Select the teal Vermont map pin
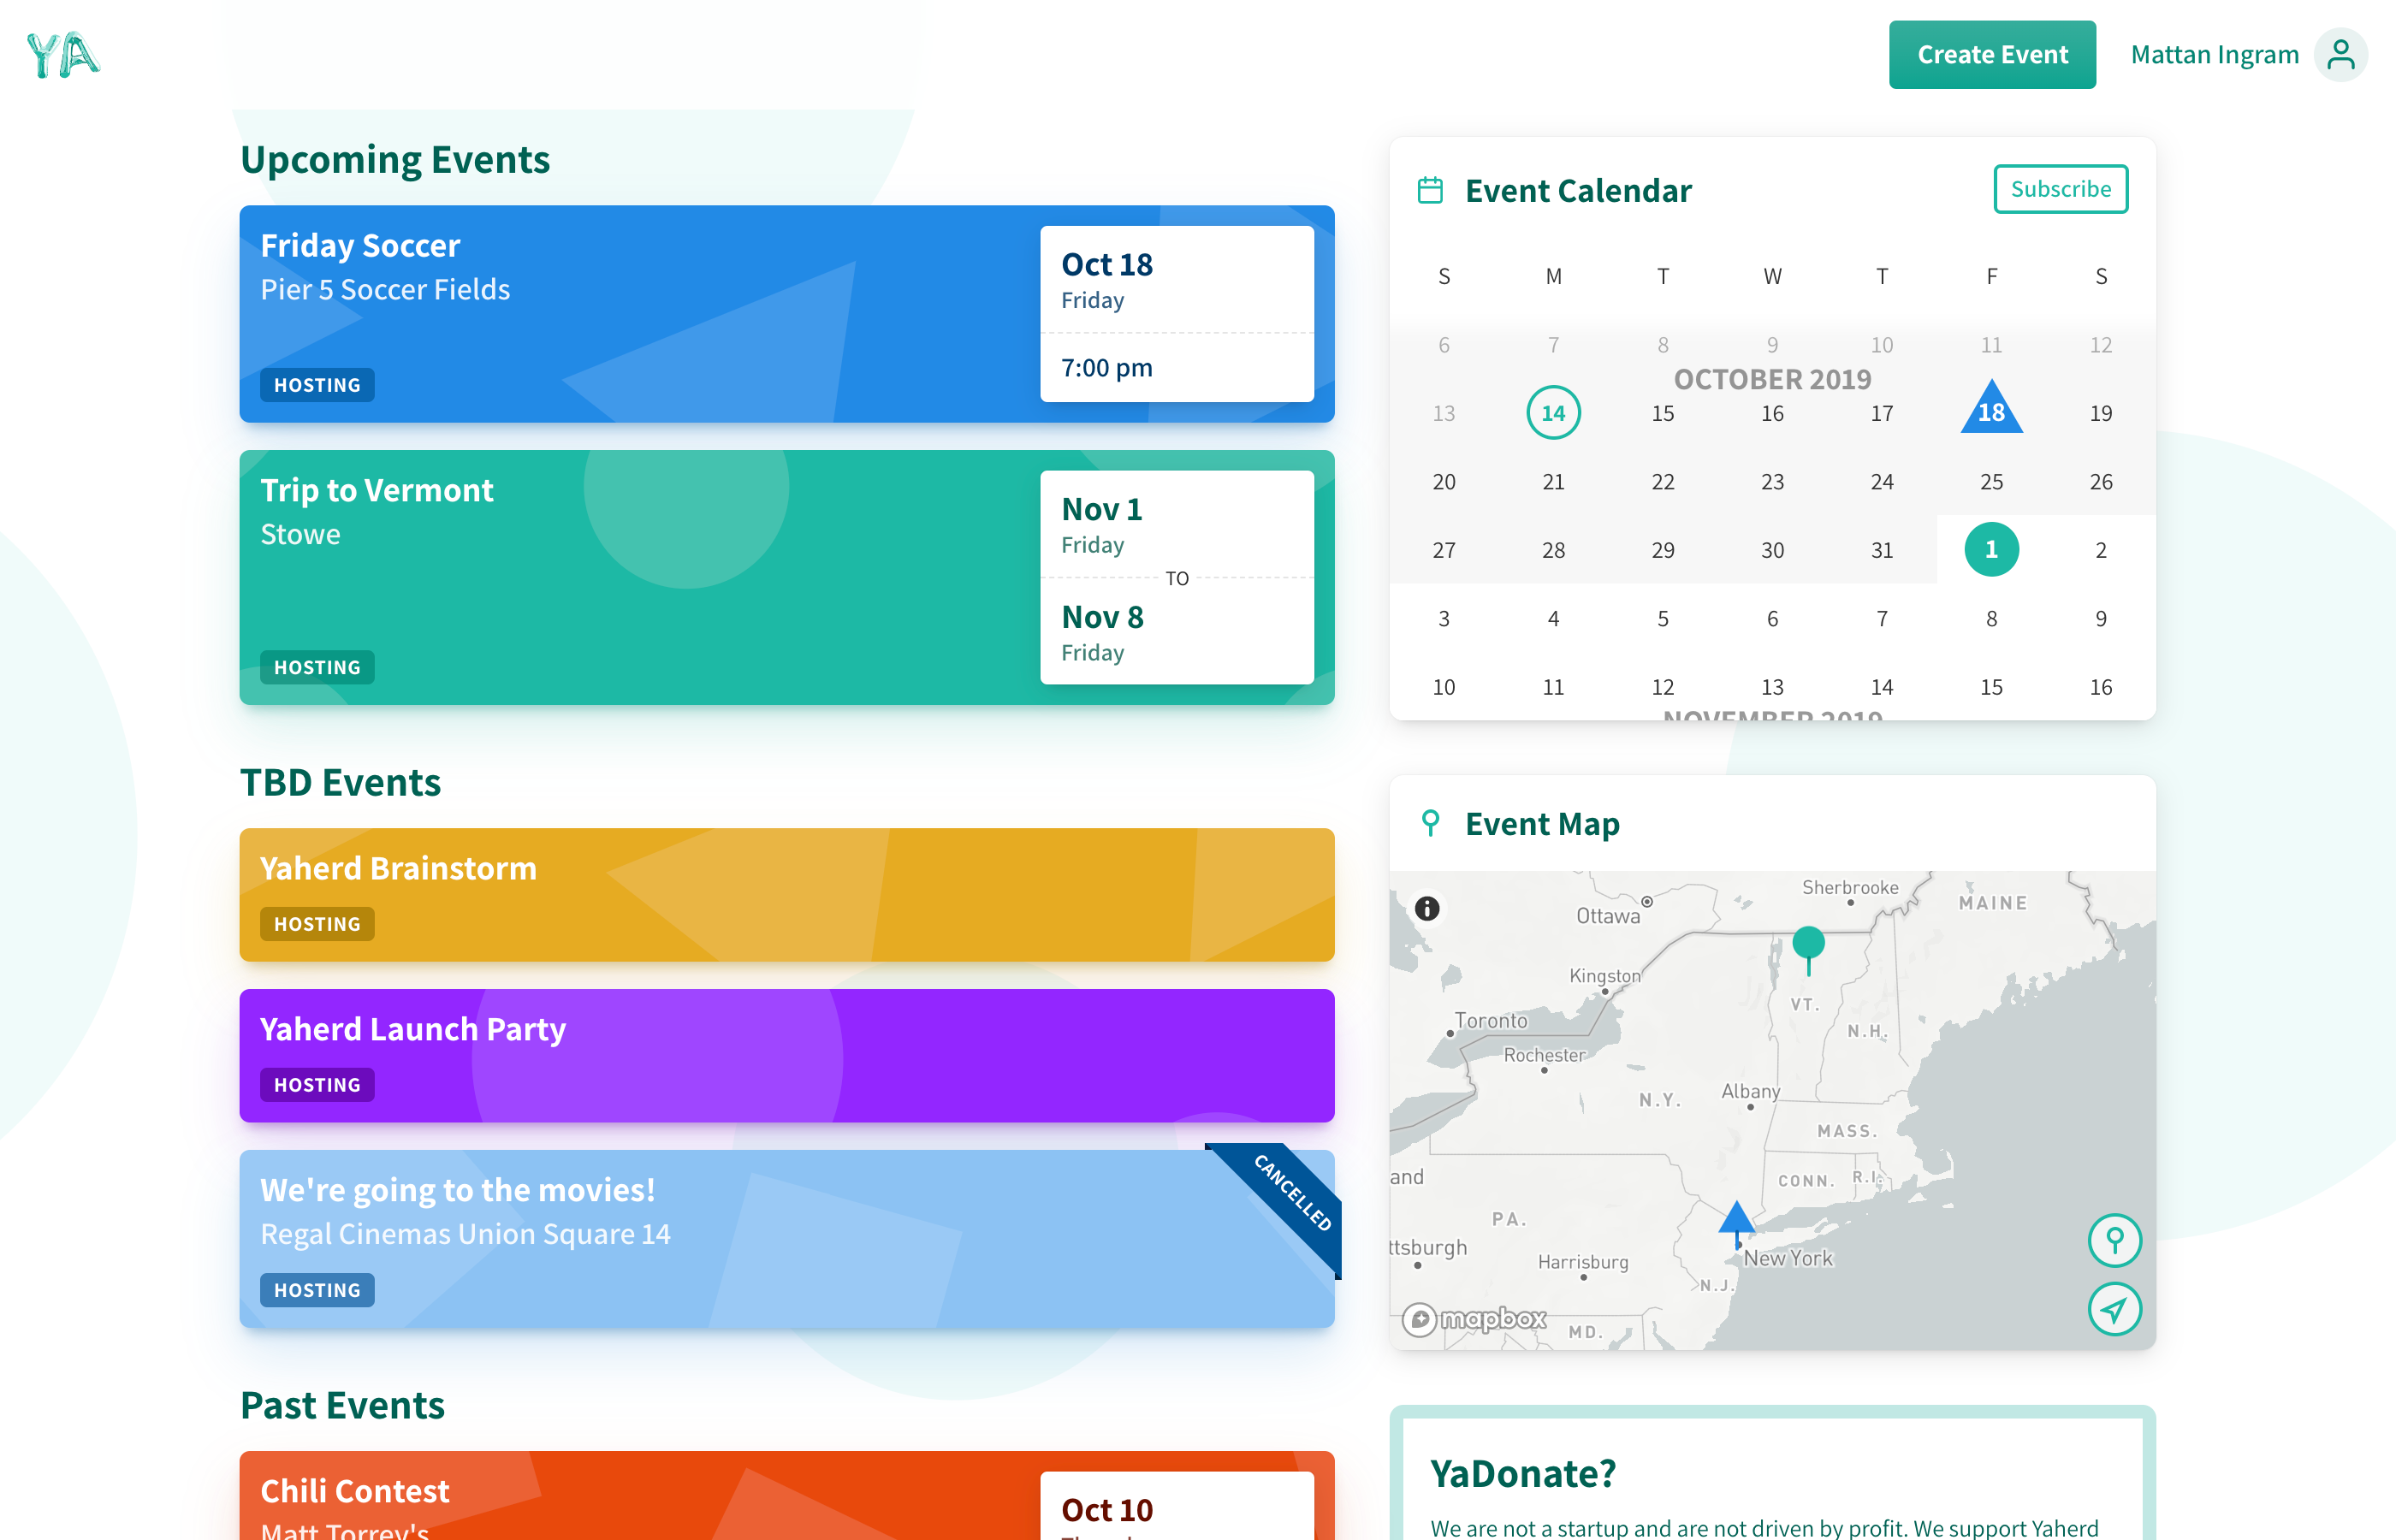This screenshot has width=2396, height=1540. (1808, 943)
